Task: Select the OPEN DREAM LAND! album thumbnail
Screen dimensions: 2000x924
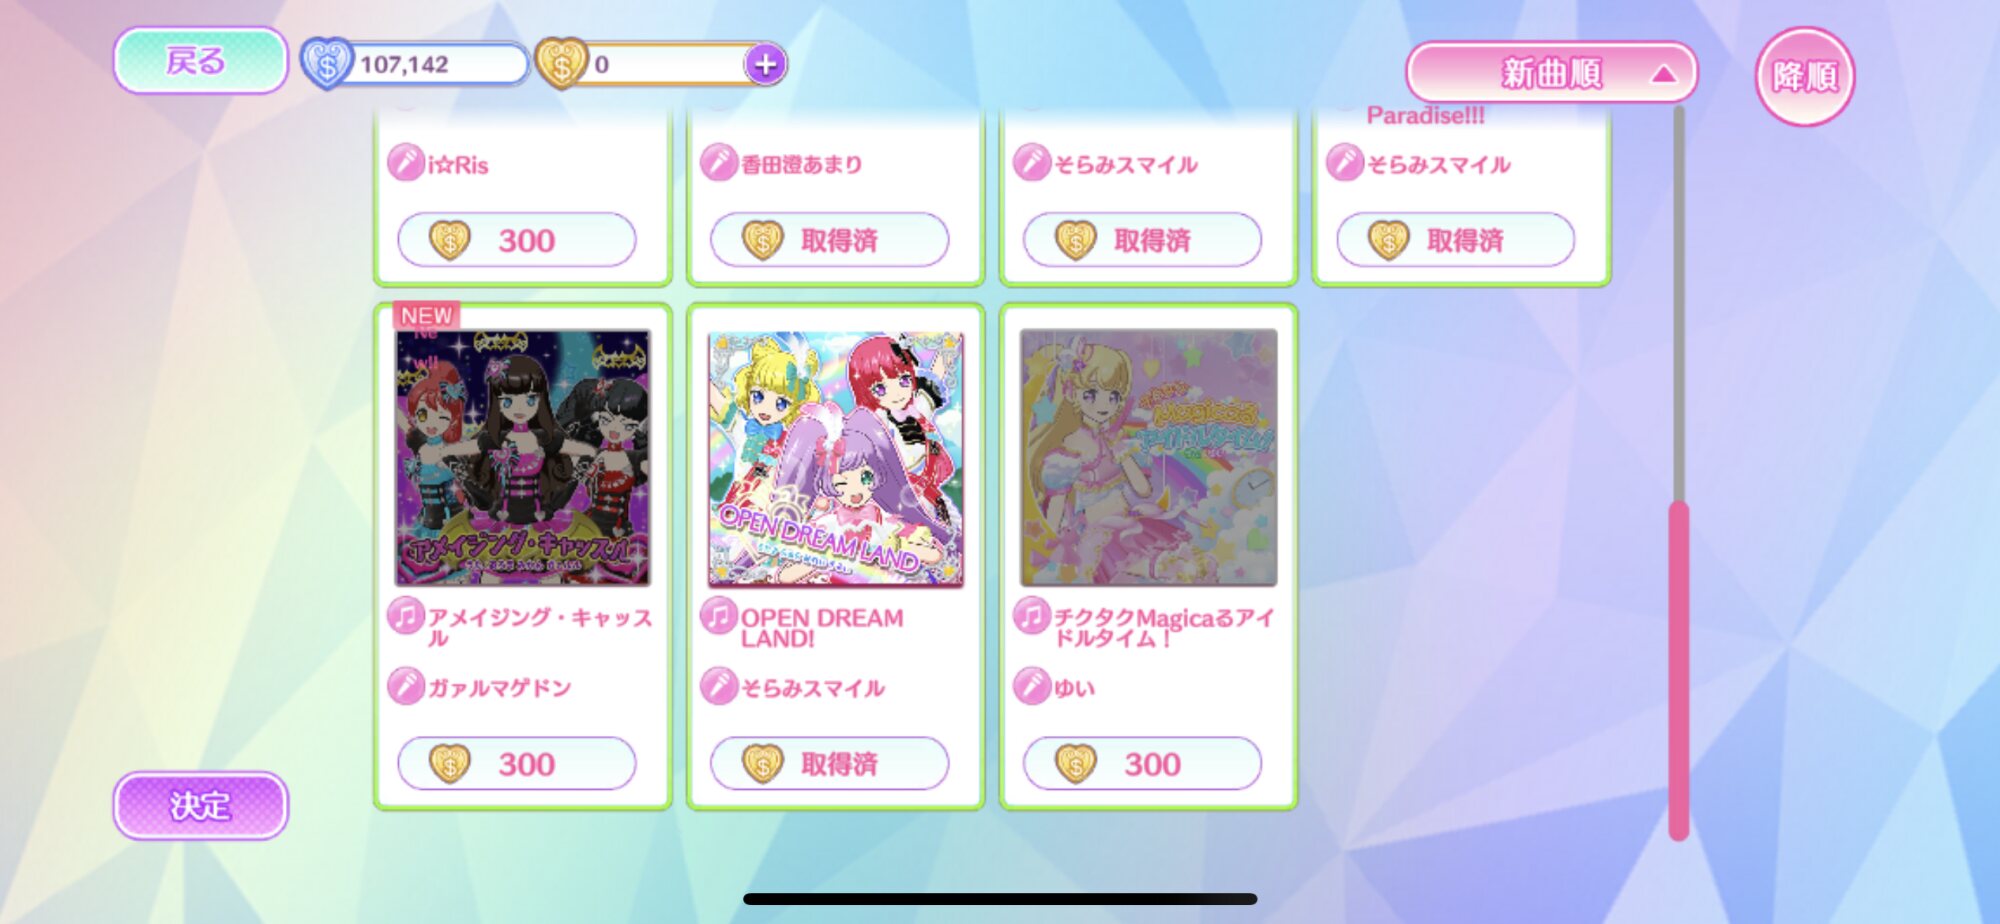Action: (836, 459)
